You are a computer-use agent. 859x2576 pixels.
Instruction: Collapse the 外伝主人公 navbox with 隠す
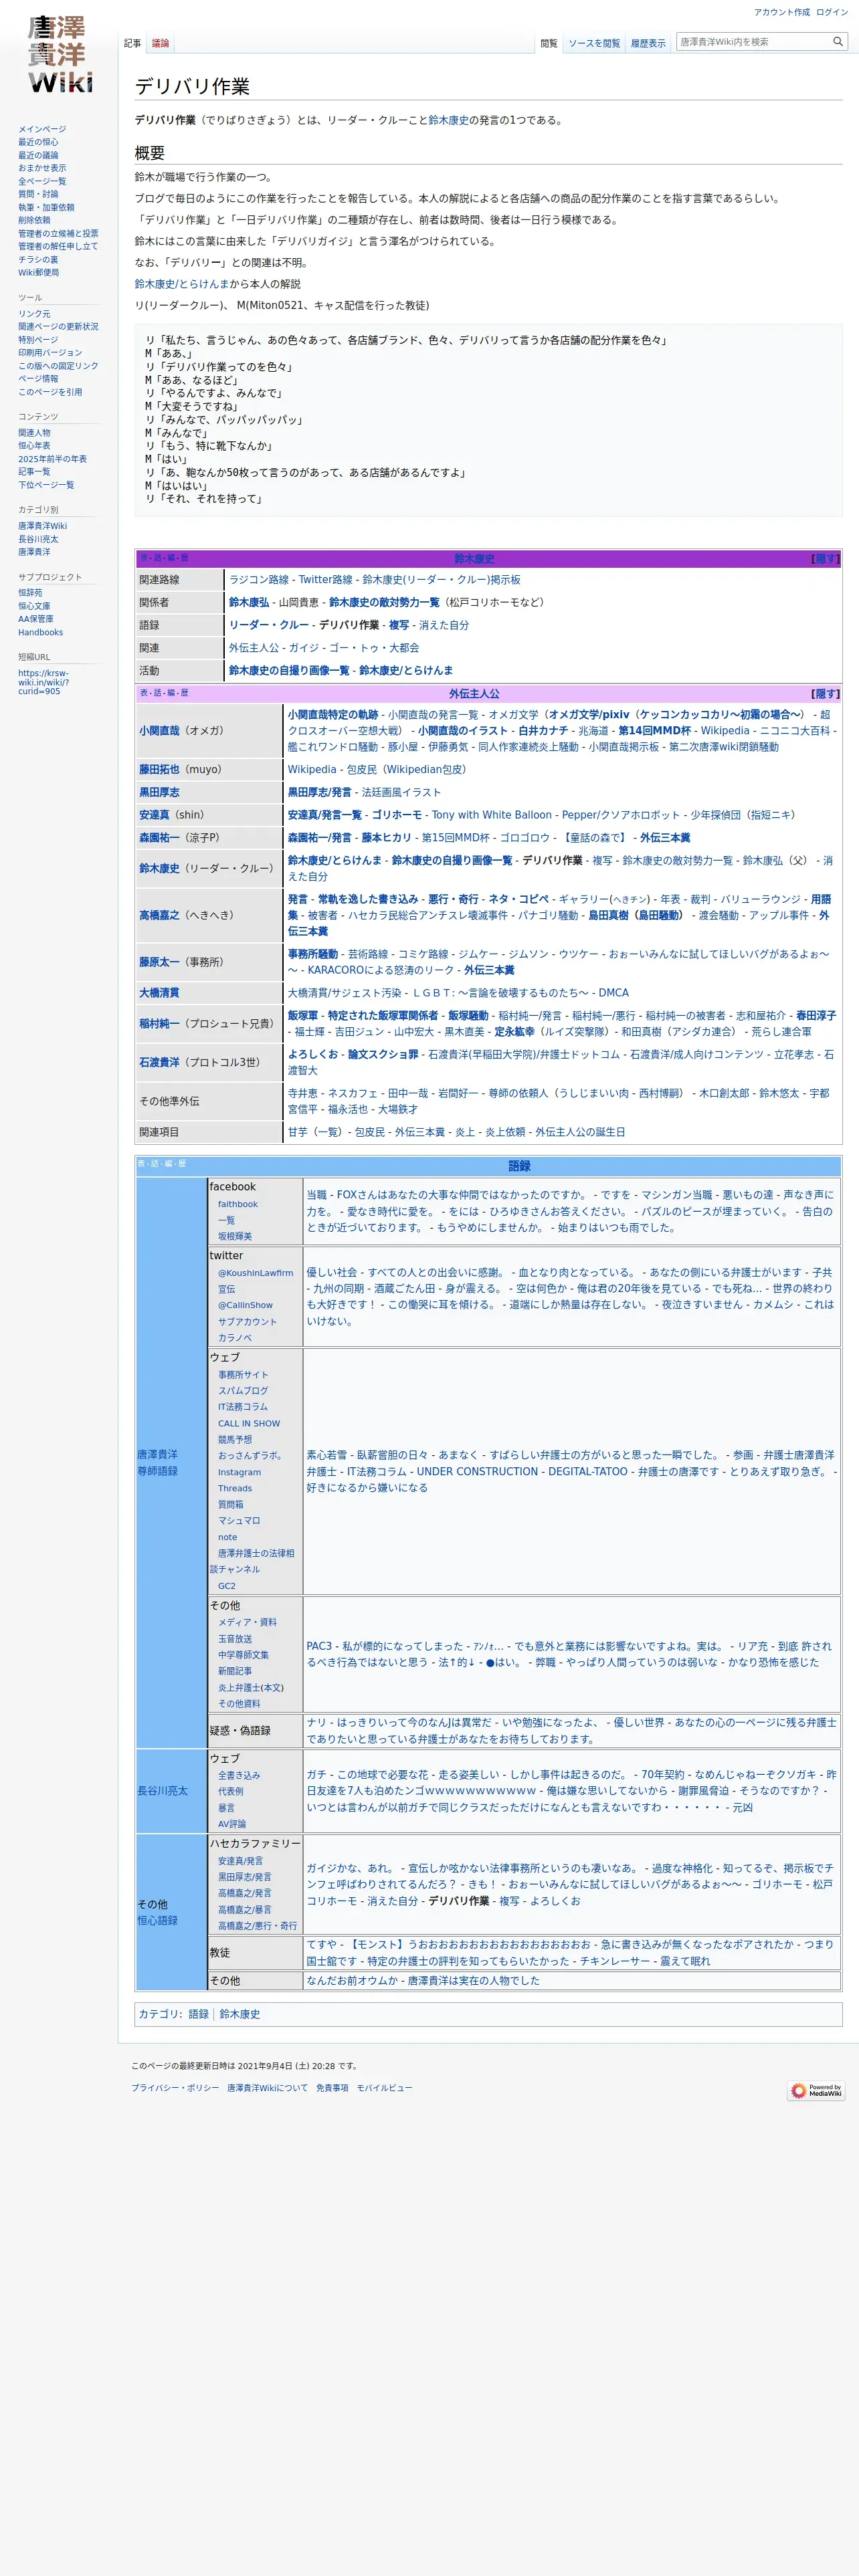point(825,693)
